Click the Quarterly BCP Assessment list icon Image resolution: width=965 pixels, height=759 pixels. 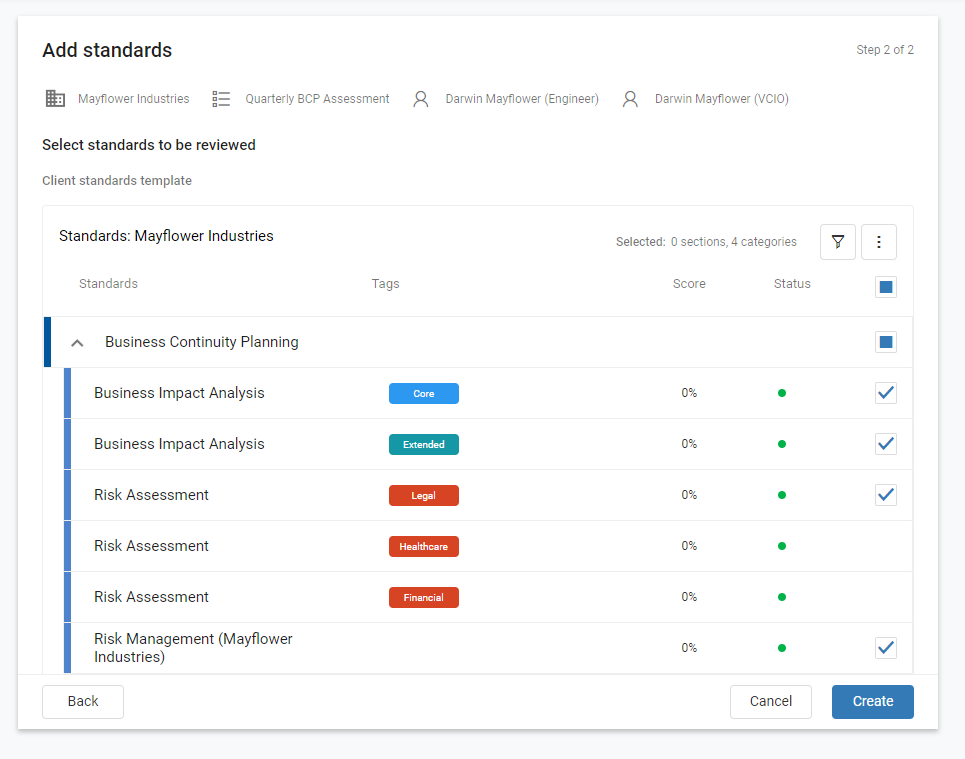(x=221, y=98)
